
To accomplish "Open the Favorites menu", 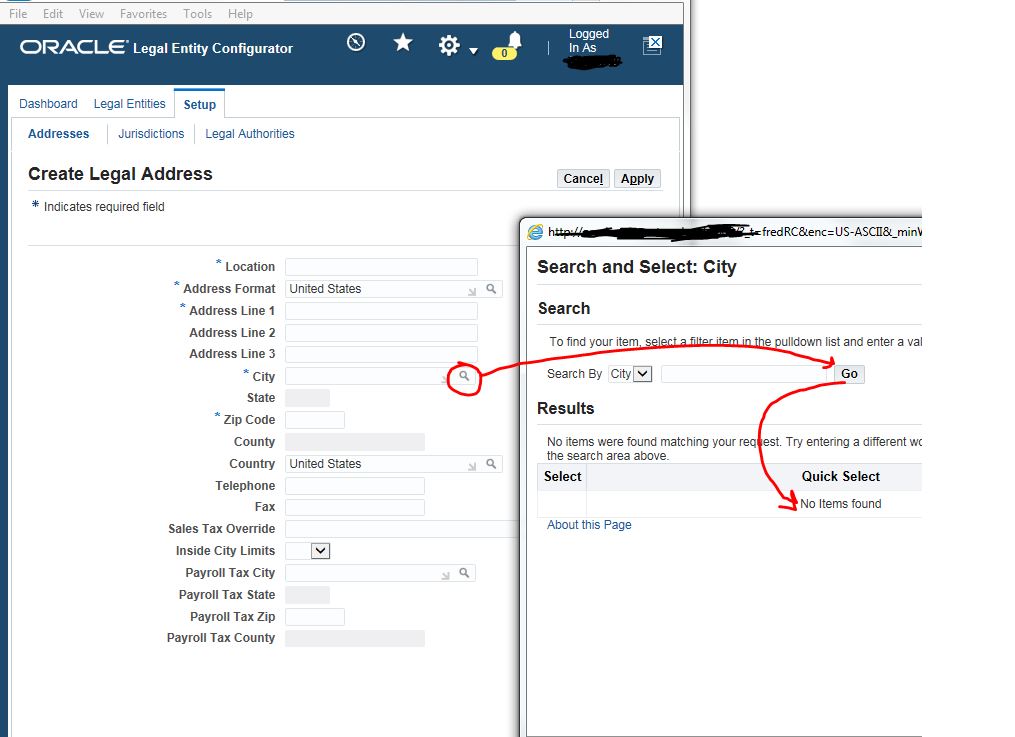I will (x=143, y=14).
